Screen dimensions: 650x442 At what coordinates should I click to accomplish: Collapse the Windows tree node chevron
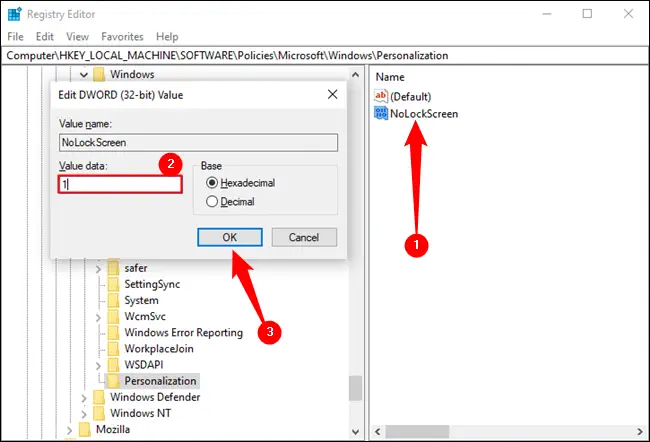84,75
